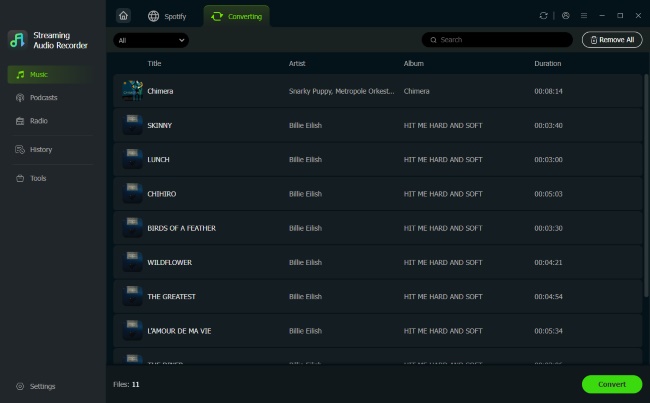Click album cell in the LUNCH row

coord(443,160)
